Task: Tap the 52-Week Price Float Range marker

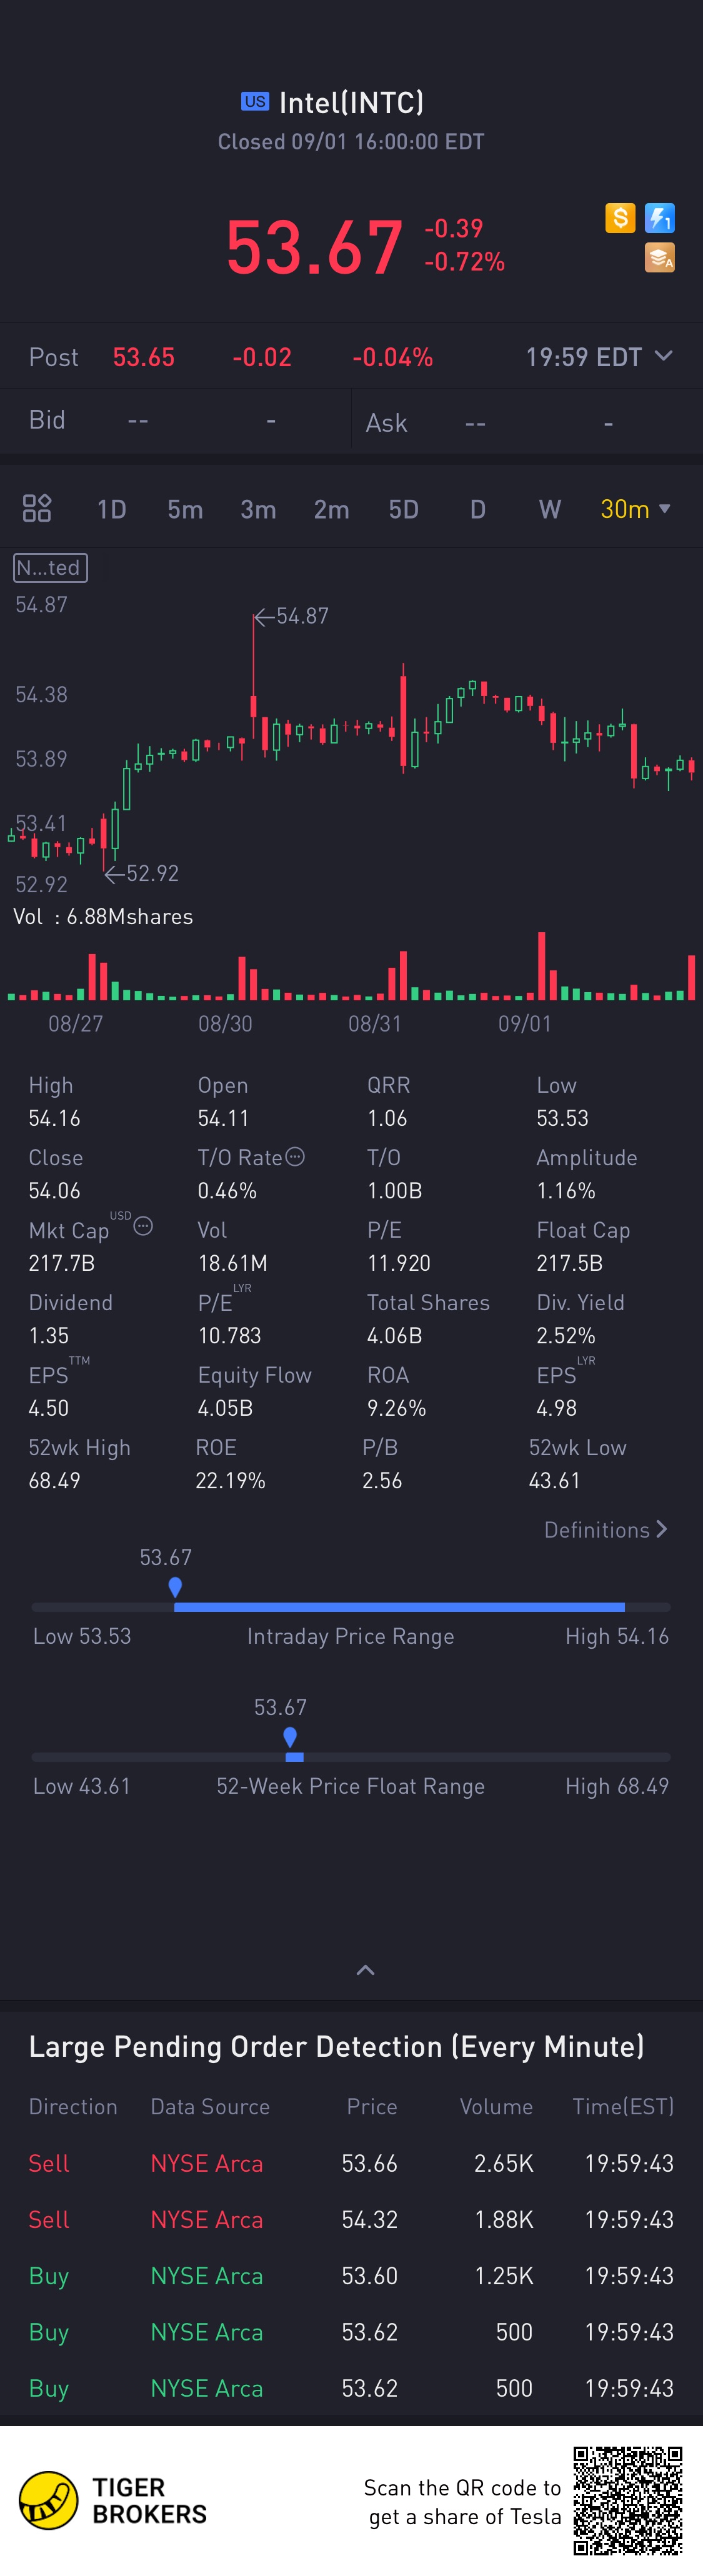Action: (x=290, y=1737)
